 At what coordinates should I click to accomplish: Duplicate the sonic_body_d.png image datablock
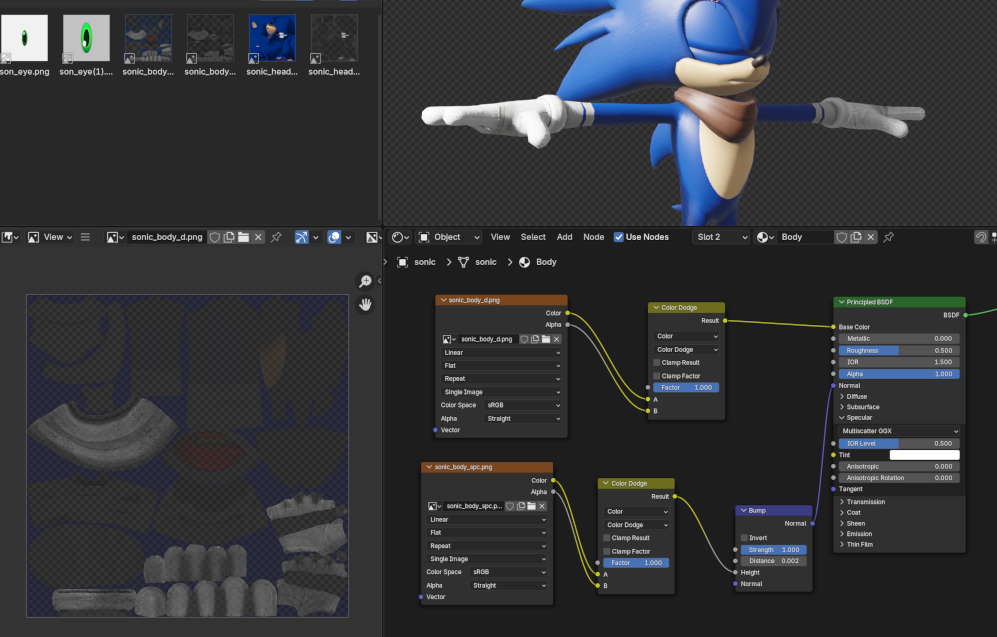[x=229, y=237]
